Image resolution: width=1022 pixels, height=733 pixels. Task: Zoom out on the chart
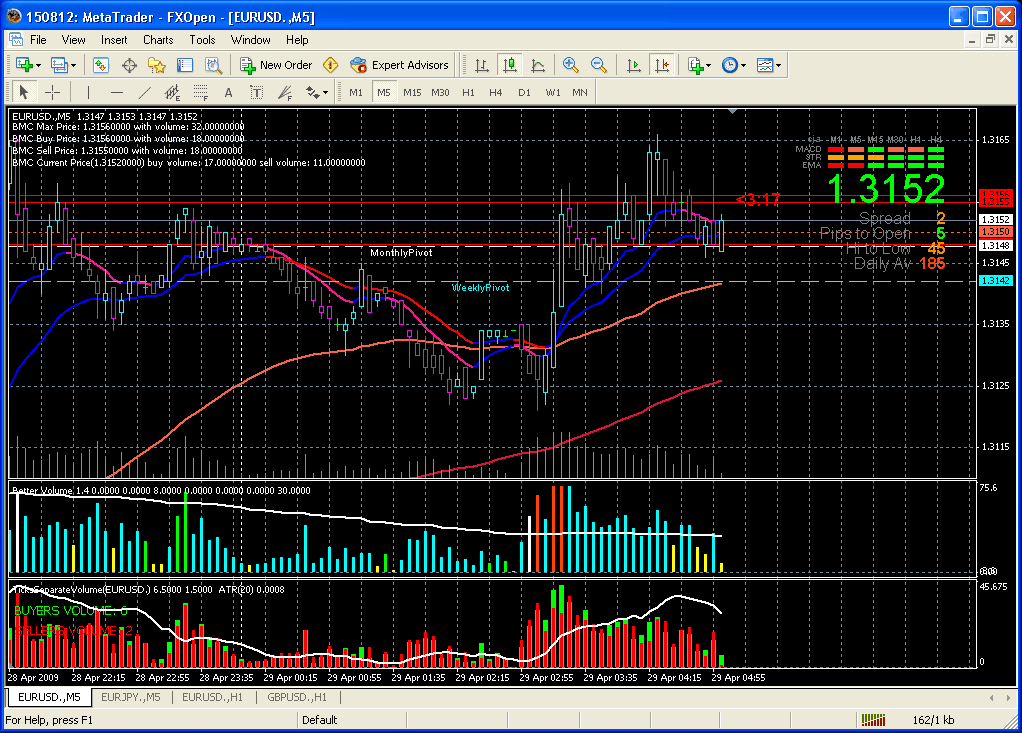[x=599, y=65]
